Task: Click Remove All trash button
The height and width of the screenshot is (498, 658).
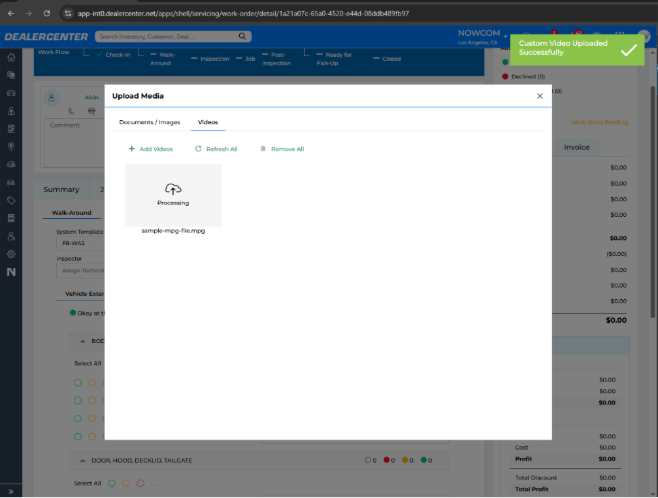Action: point(282,149)
